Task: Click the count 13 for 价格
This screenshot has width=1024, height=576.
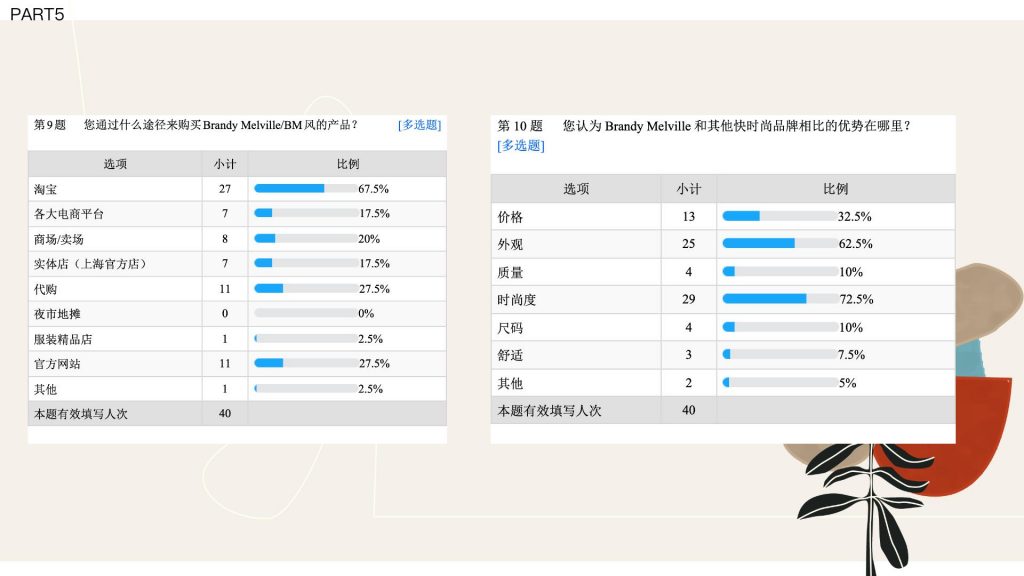Action: point(688,216)
